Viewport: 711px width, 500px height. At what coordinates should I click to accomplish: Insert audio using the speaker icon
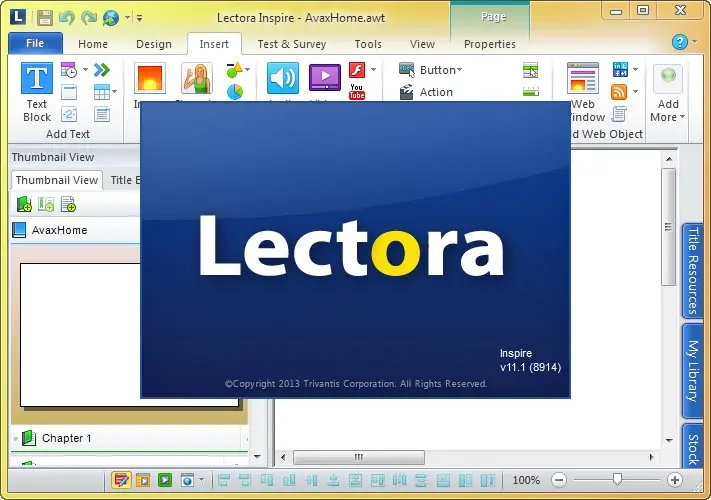pos(282,78)
